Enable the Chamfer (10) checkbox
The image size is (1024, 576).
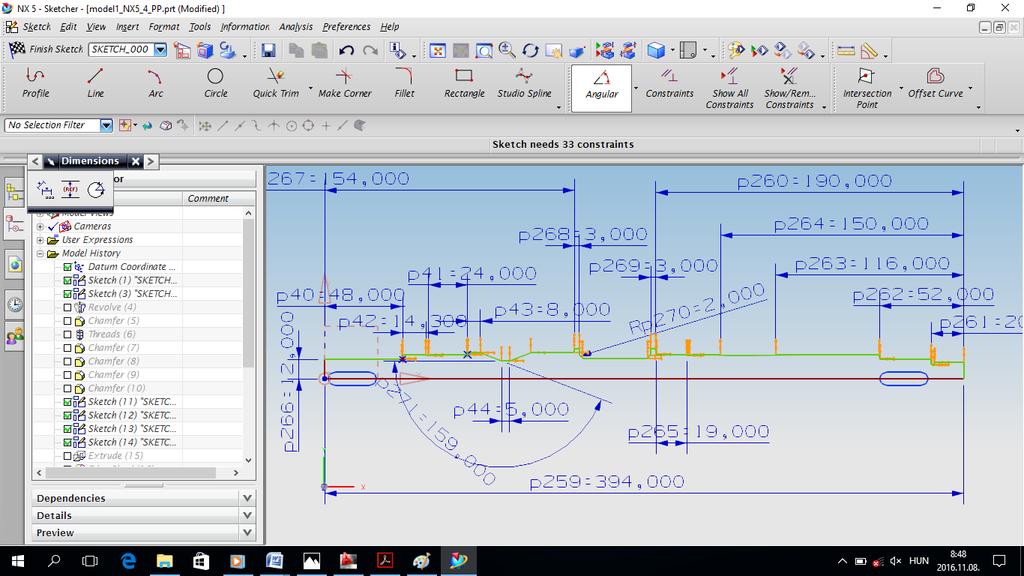67,388
